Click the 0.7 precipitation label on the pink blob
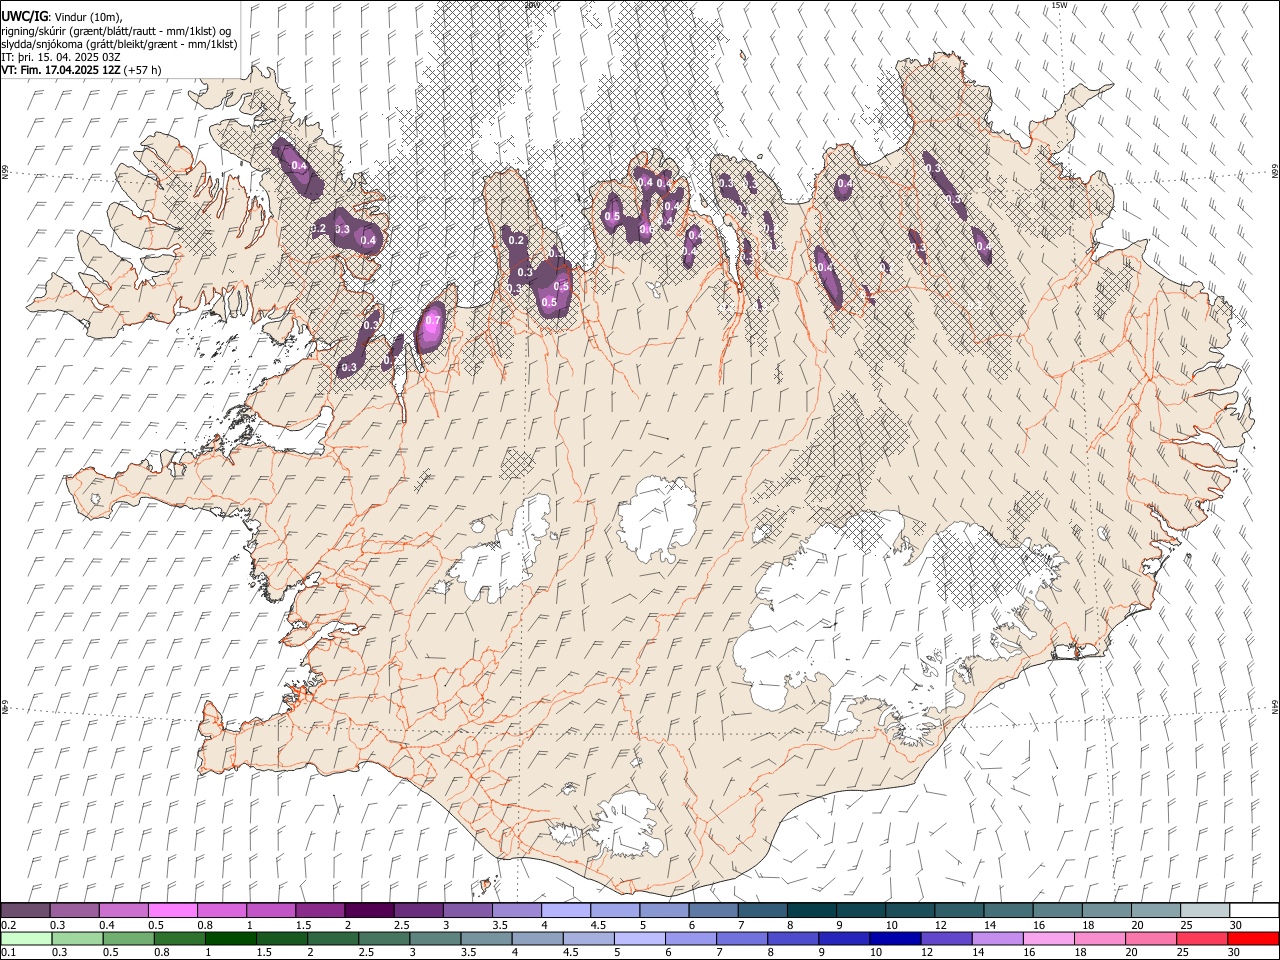The image size is (1280, 960). tap(432, 321)
